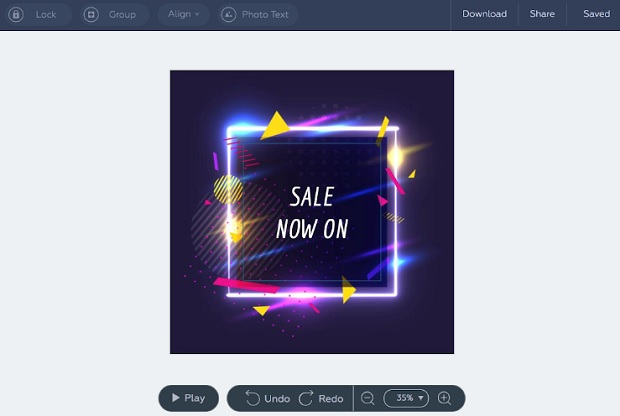620x416 pixels.
Task: Click the Lock padlock icon
Action: [16, 15]
